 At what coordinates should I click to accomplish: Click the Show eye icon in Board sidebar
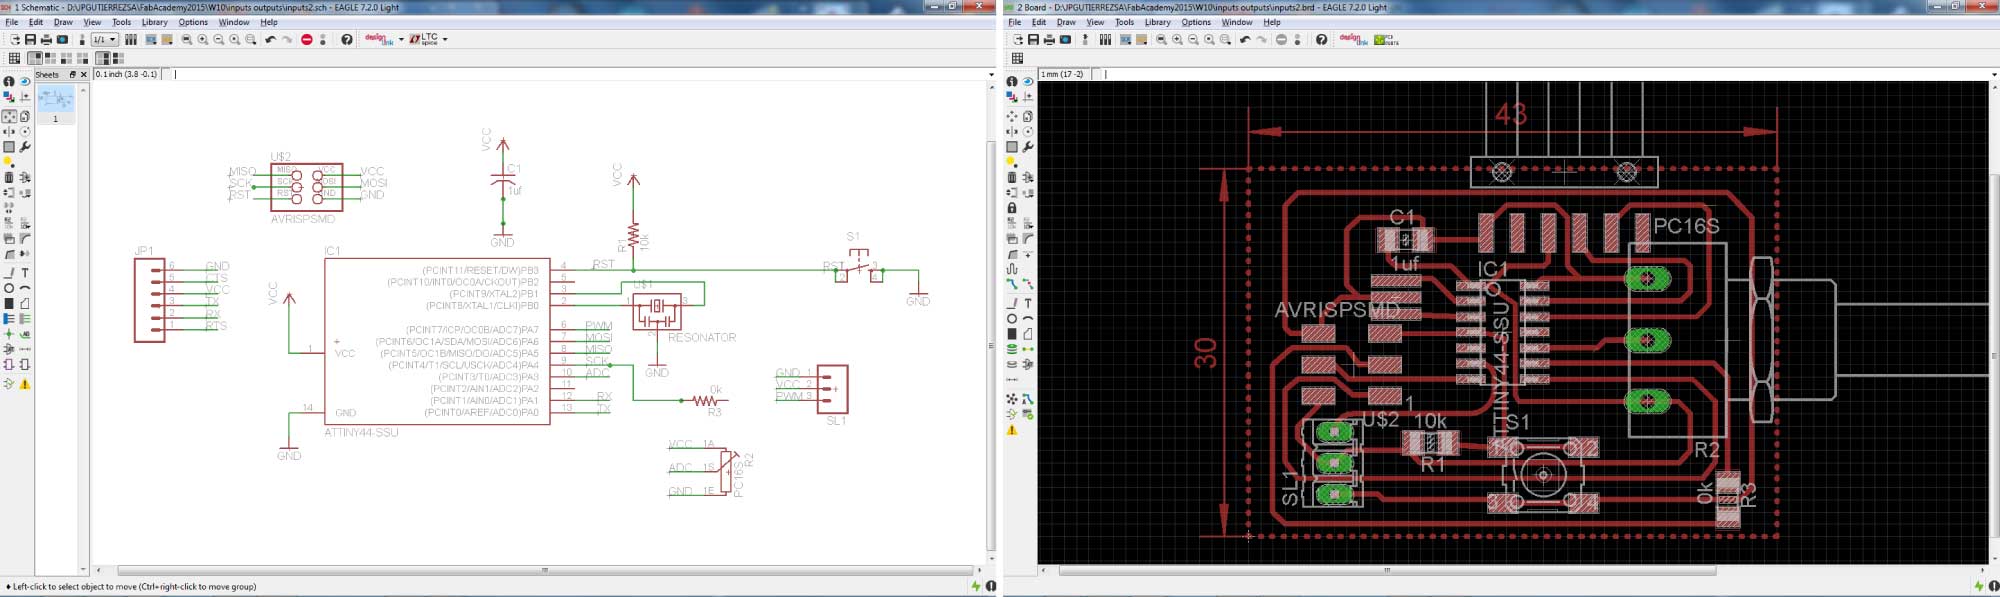coord(1028,82)
